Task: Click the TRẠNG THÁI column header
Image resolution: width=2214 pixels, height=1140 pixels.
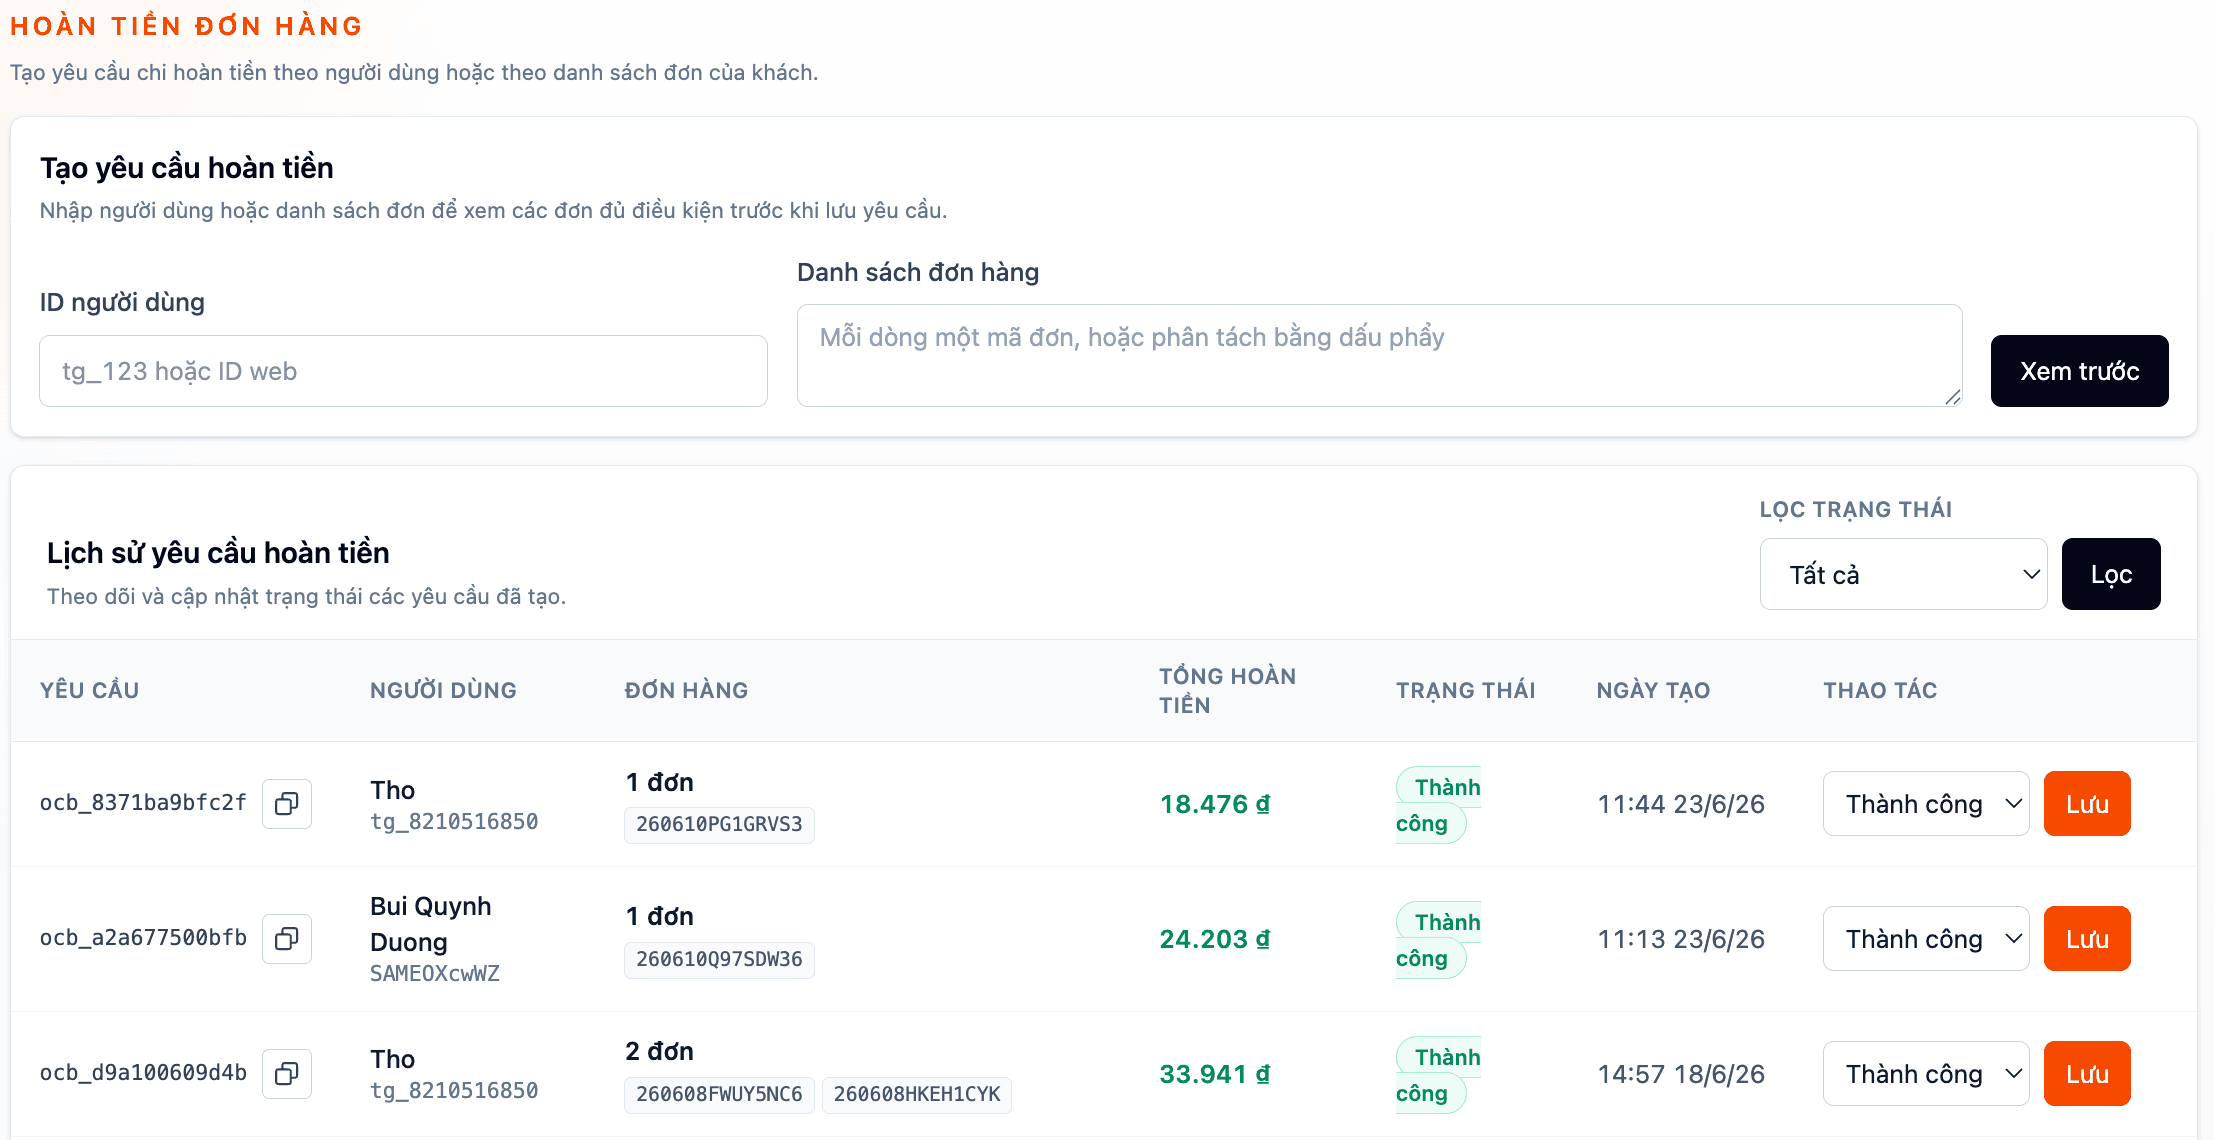Action: coord(1465,690)
